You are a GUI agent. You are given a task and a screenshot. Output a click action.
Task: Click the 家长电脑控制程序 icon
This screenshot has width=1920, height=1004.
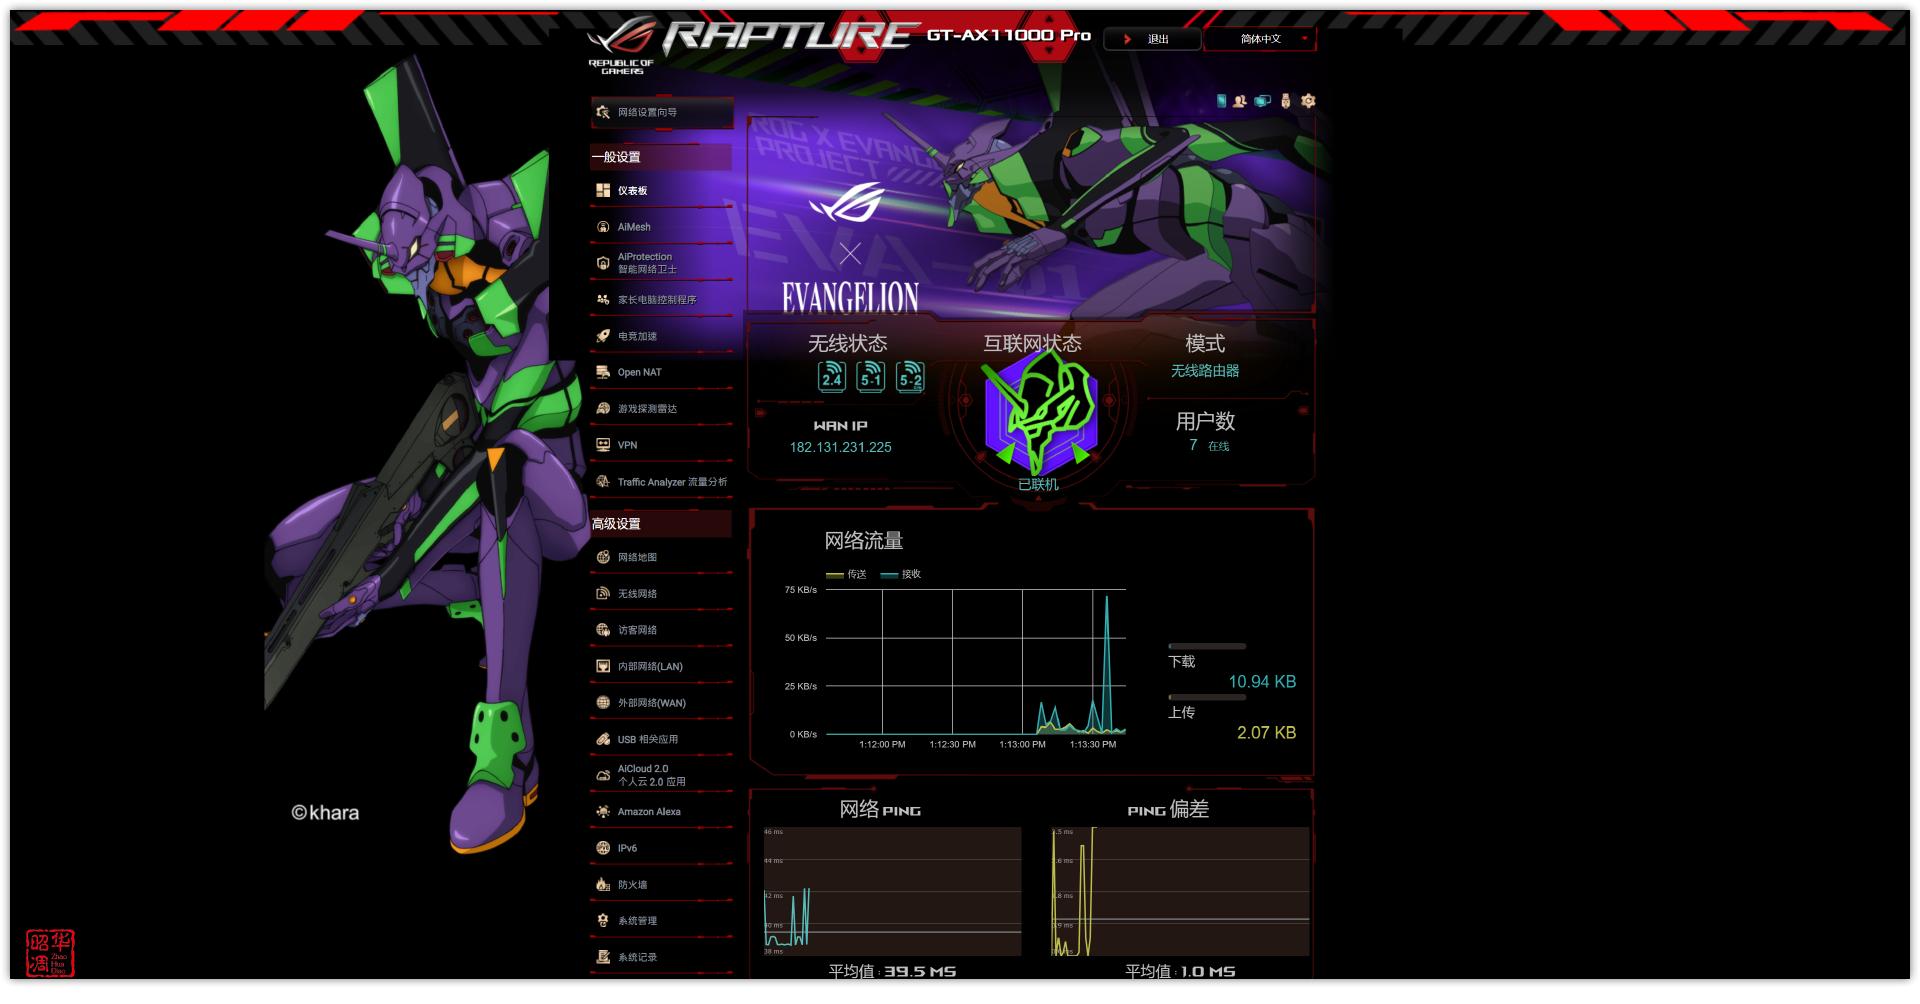(603, 300)
